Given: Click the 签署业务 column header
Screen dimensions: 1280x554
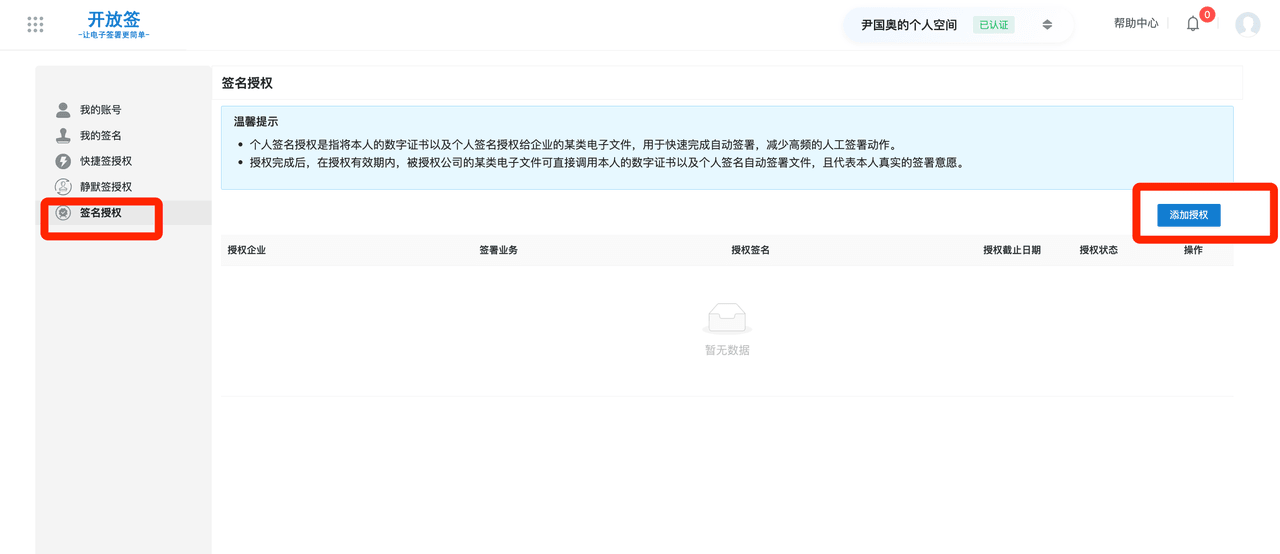Looking at the screenshot, I should click(x=499, y=250).
